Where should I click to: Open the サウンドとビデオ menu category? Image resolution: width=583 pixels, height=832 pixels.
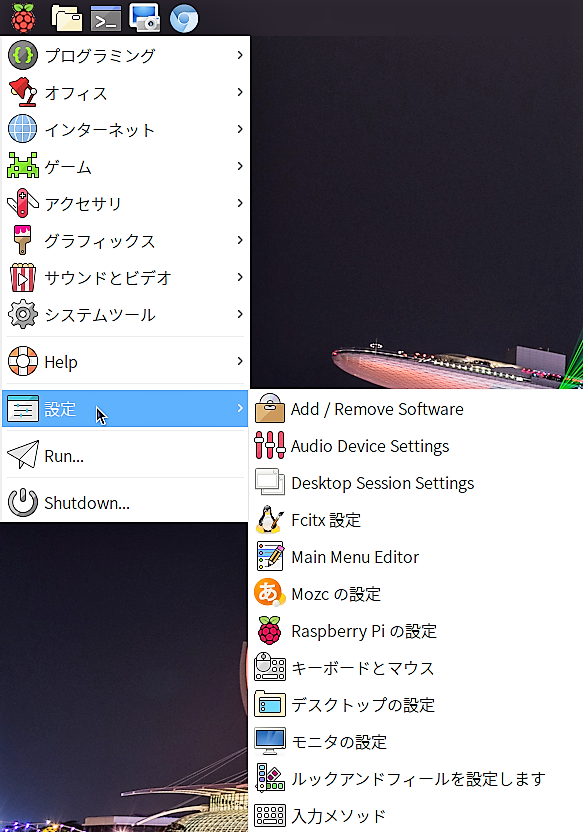point(125,277)
